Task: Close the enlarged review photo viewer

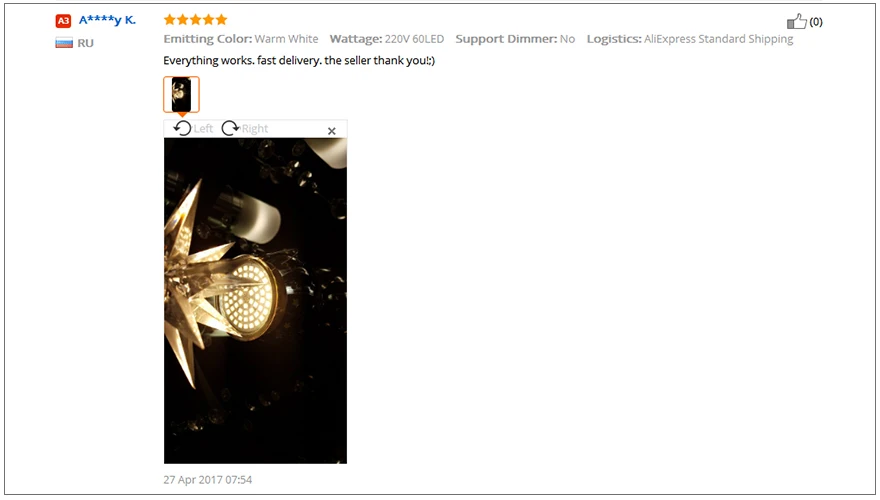Action: pos(332,131)
